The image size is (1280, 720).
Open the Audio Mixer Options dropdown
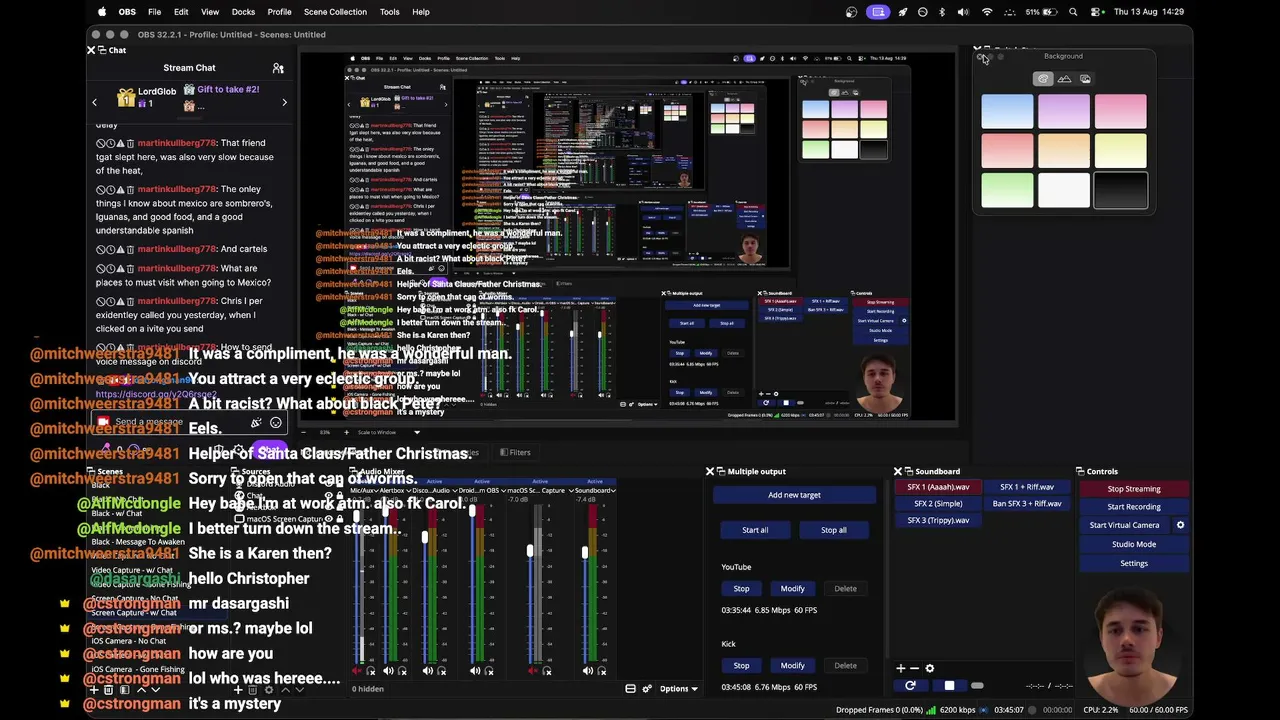[679, 689]
